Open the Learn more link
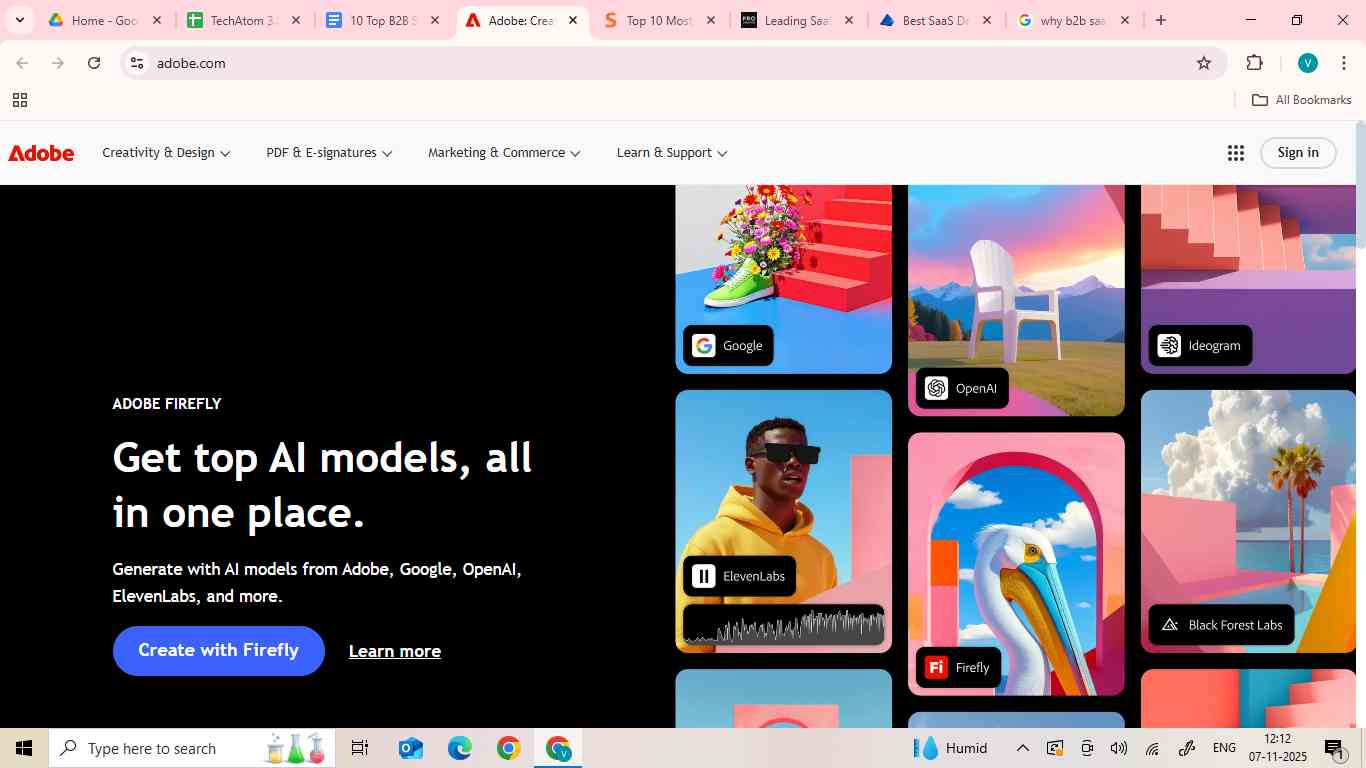The image size is (1366, 768). 394,651
